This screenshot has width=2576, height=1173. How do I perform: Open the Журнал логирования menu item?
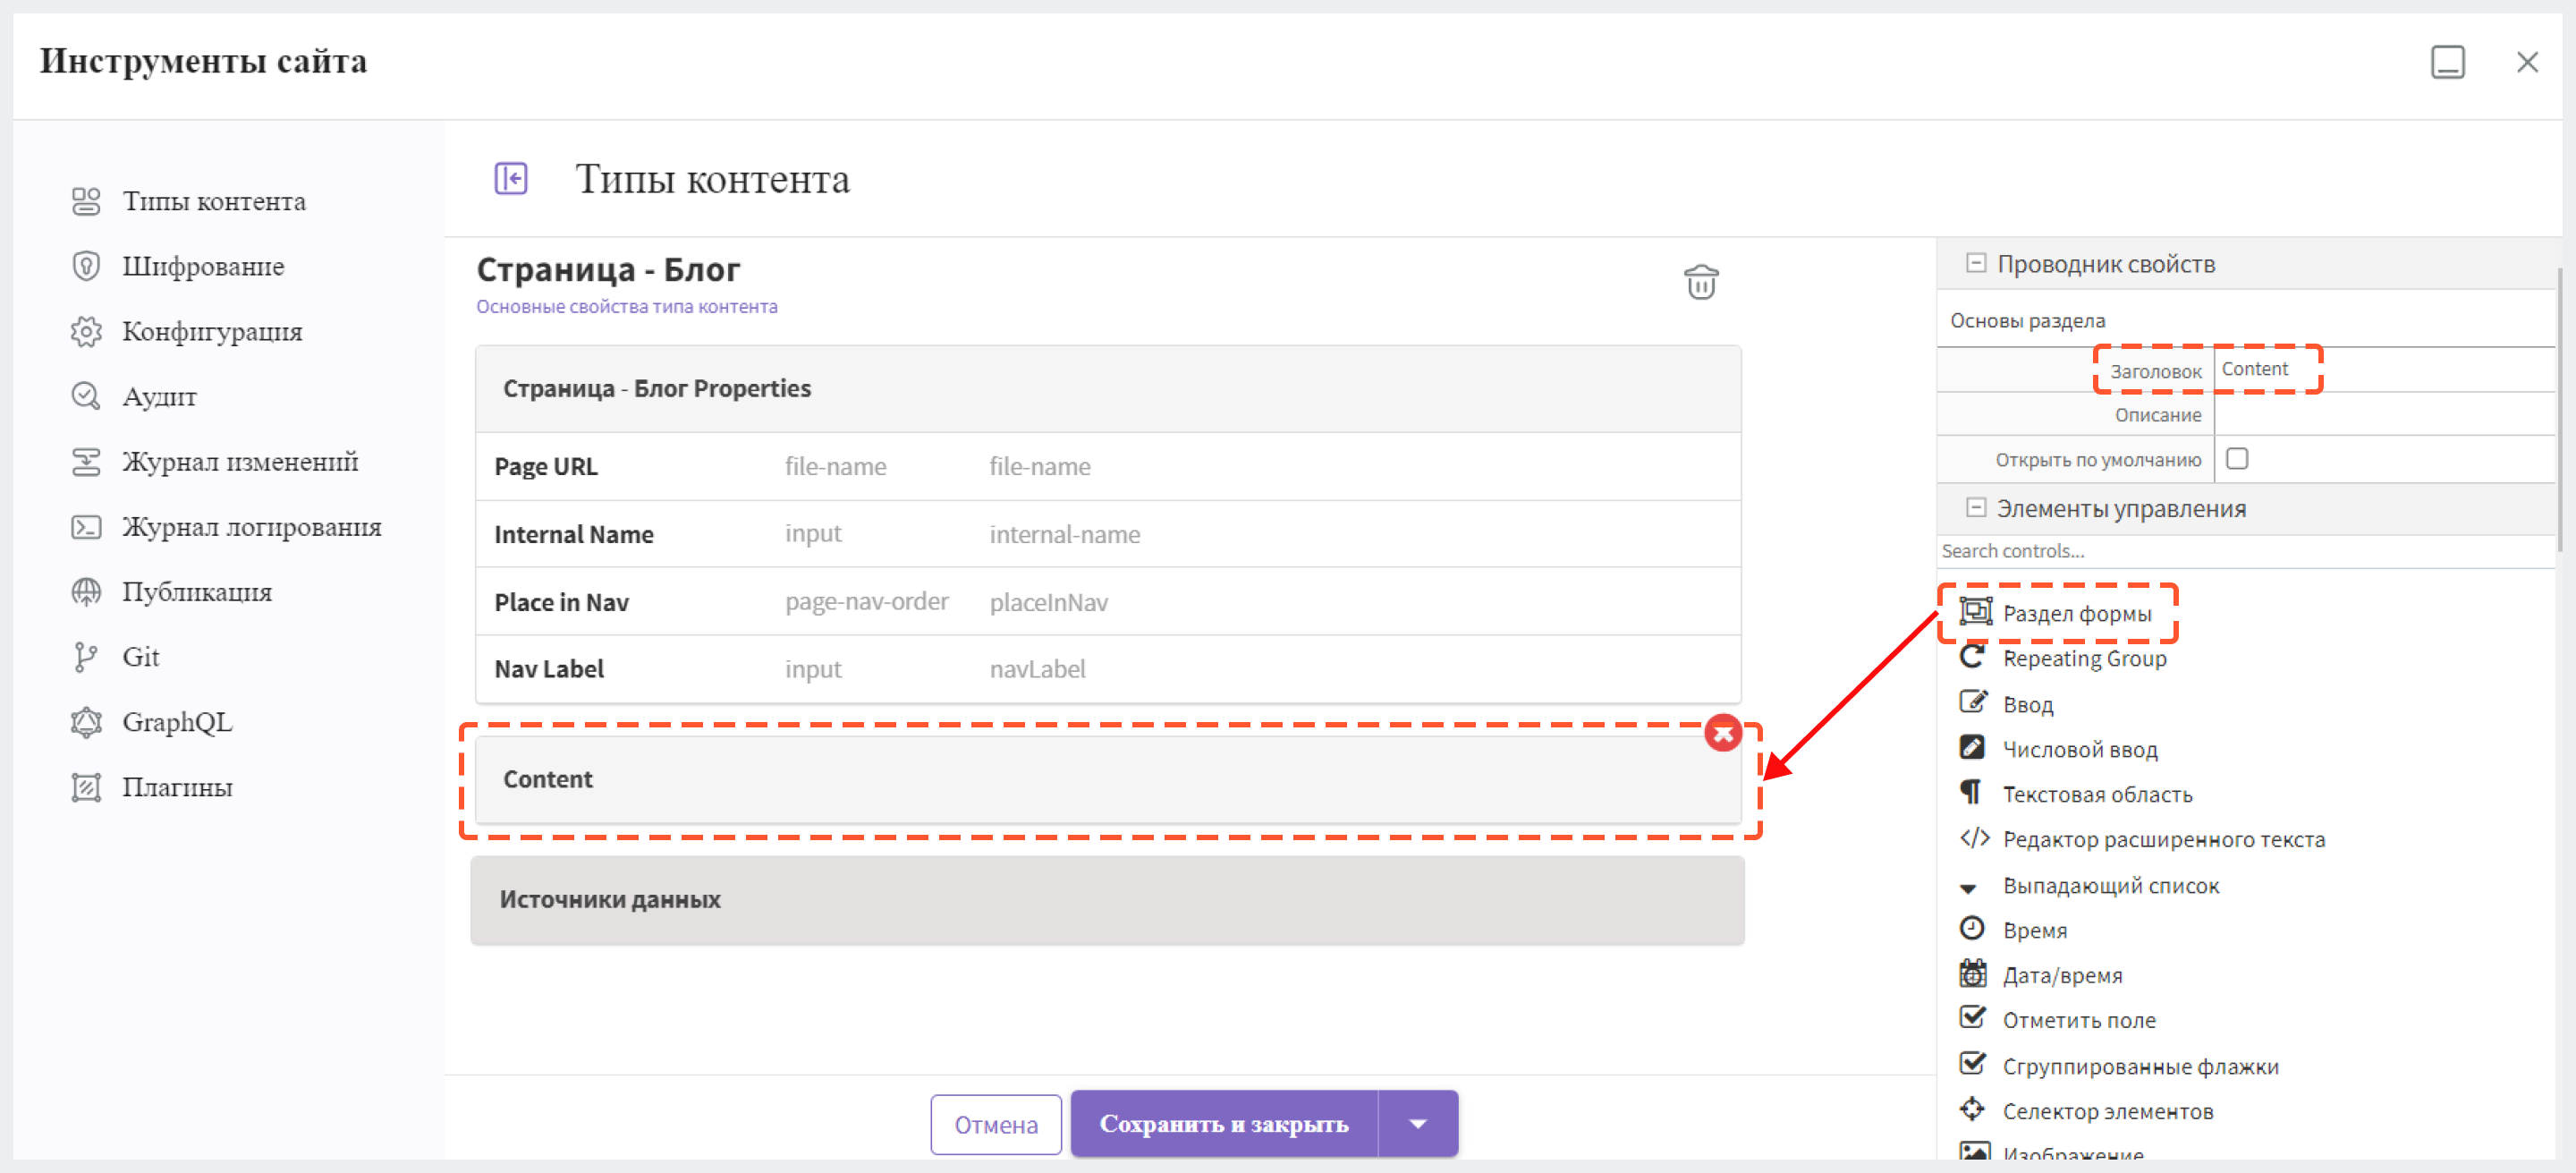[x=251, y=527]
